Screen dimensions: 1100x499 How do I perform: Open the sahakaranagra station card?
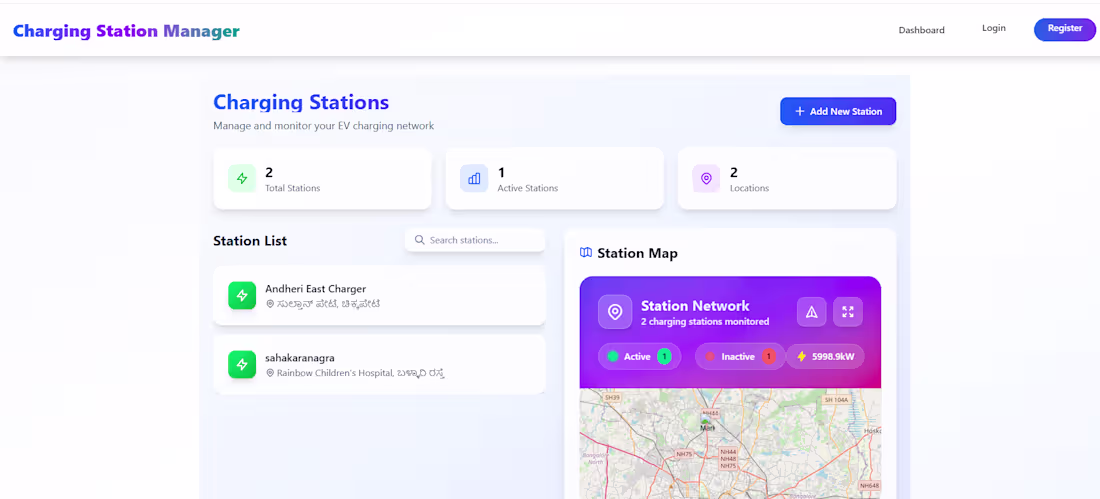point(379,364)
